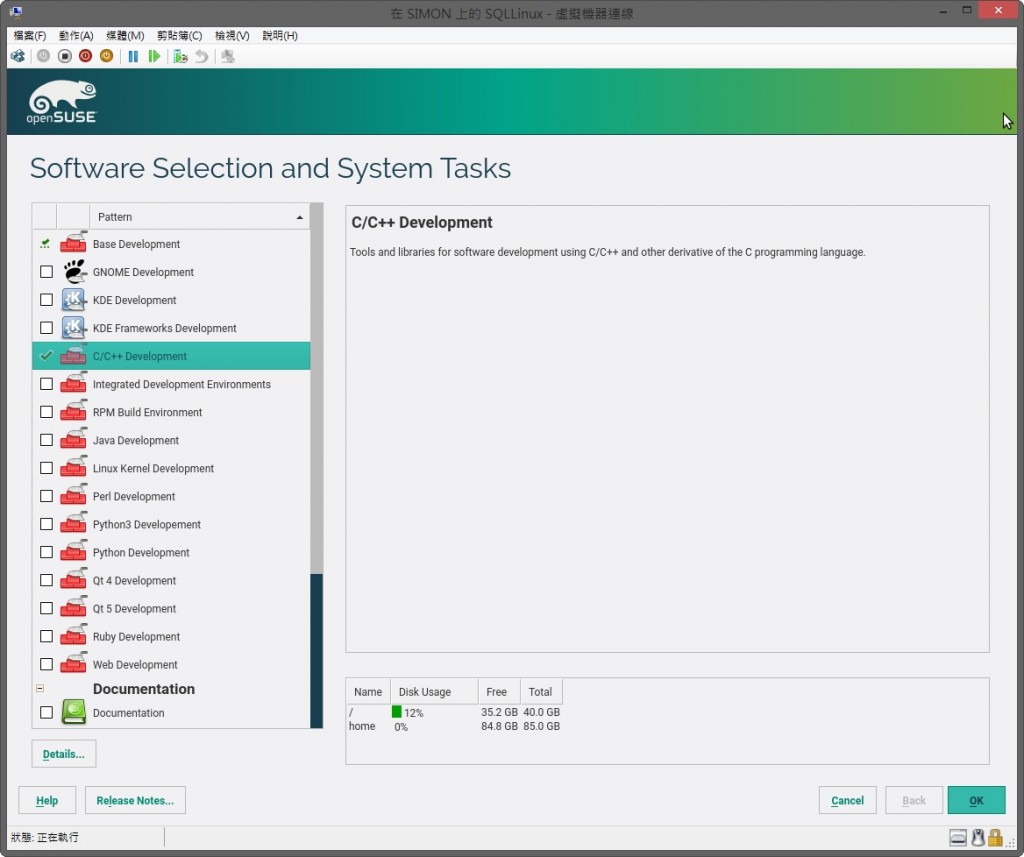The image size is (1024, 857).
Task: Open the 說明(H) menu
Action: tap(280, 35)
